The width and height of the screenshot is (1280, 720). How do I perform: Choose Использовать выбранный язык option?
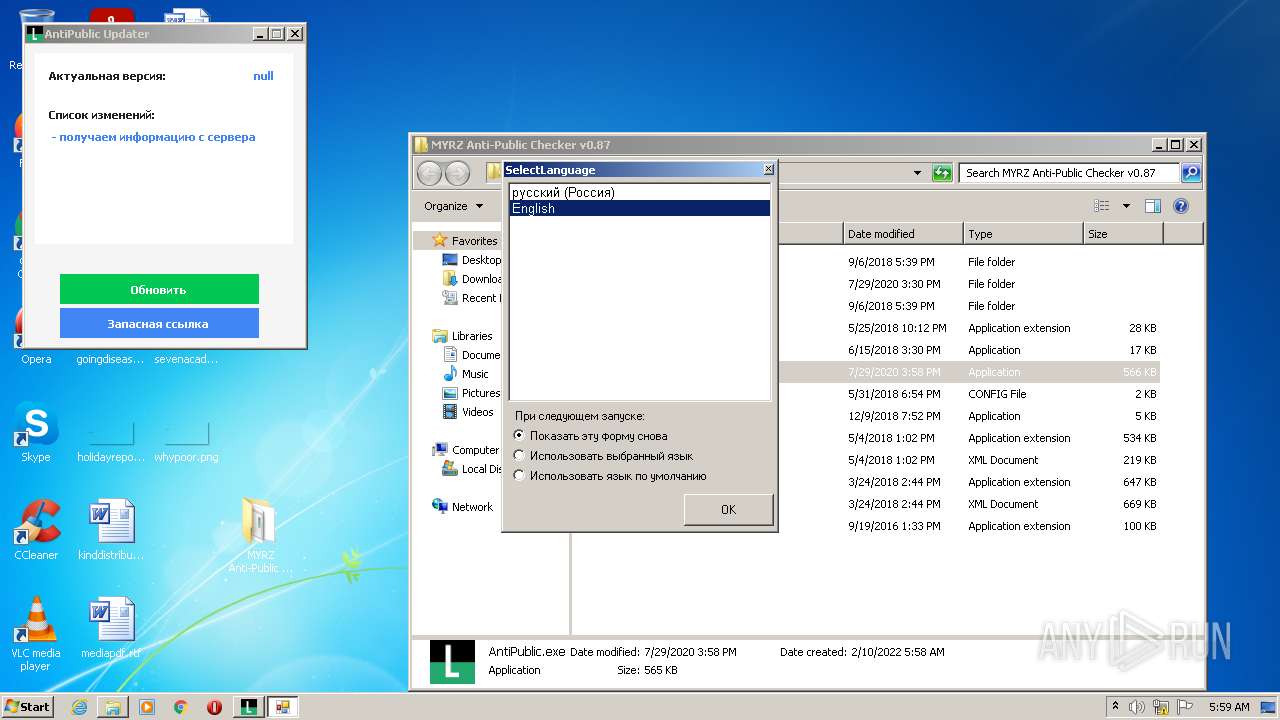[x=603, y=456]
